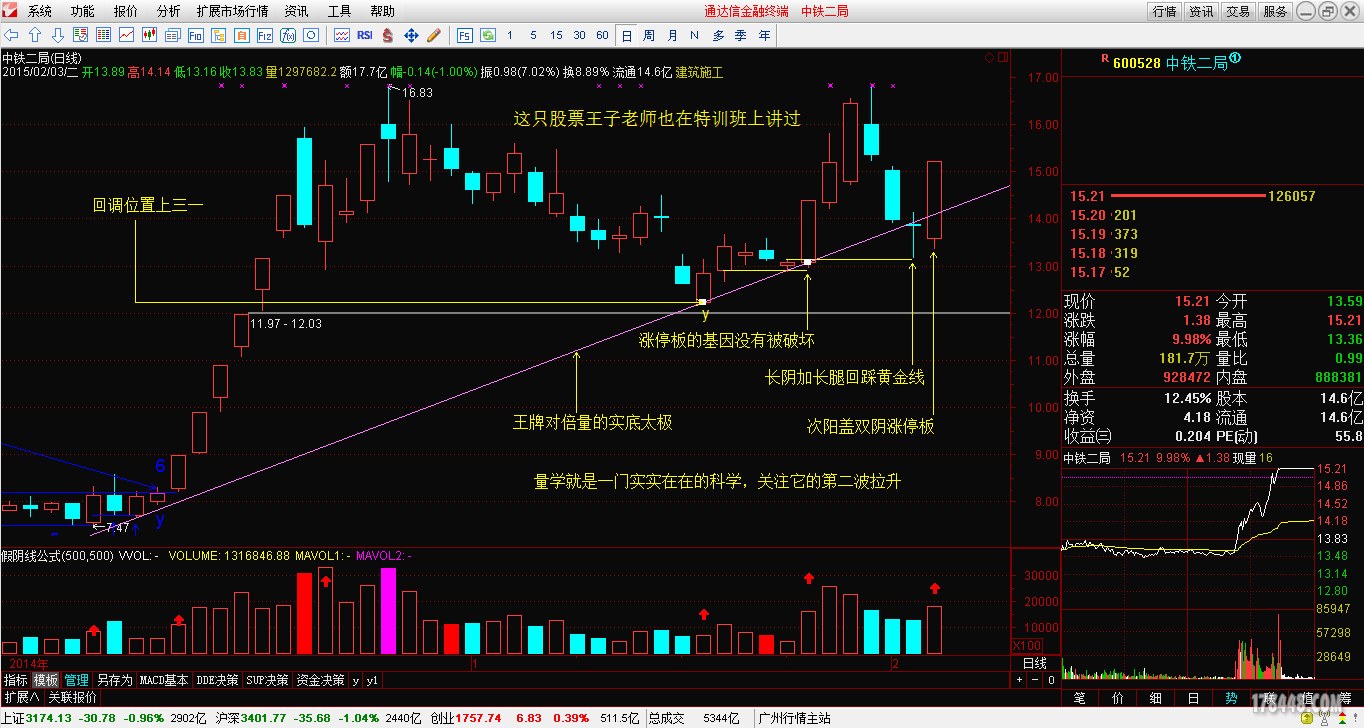Click the down arrow toolbar icon

(x=58, y=35)
